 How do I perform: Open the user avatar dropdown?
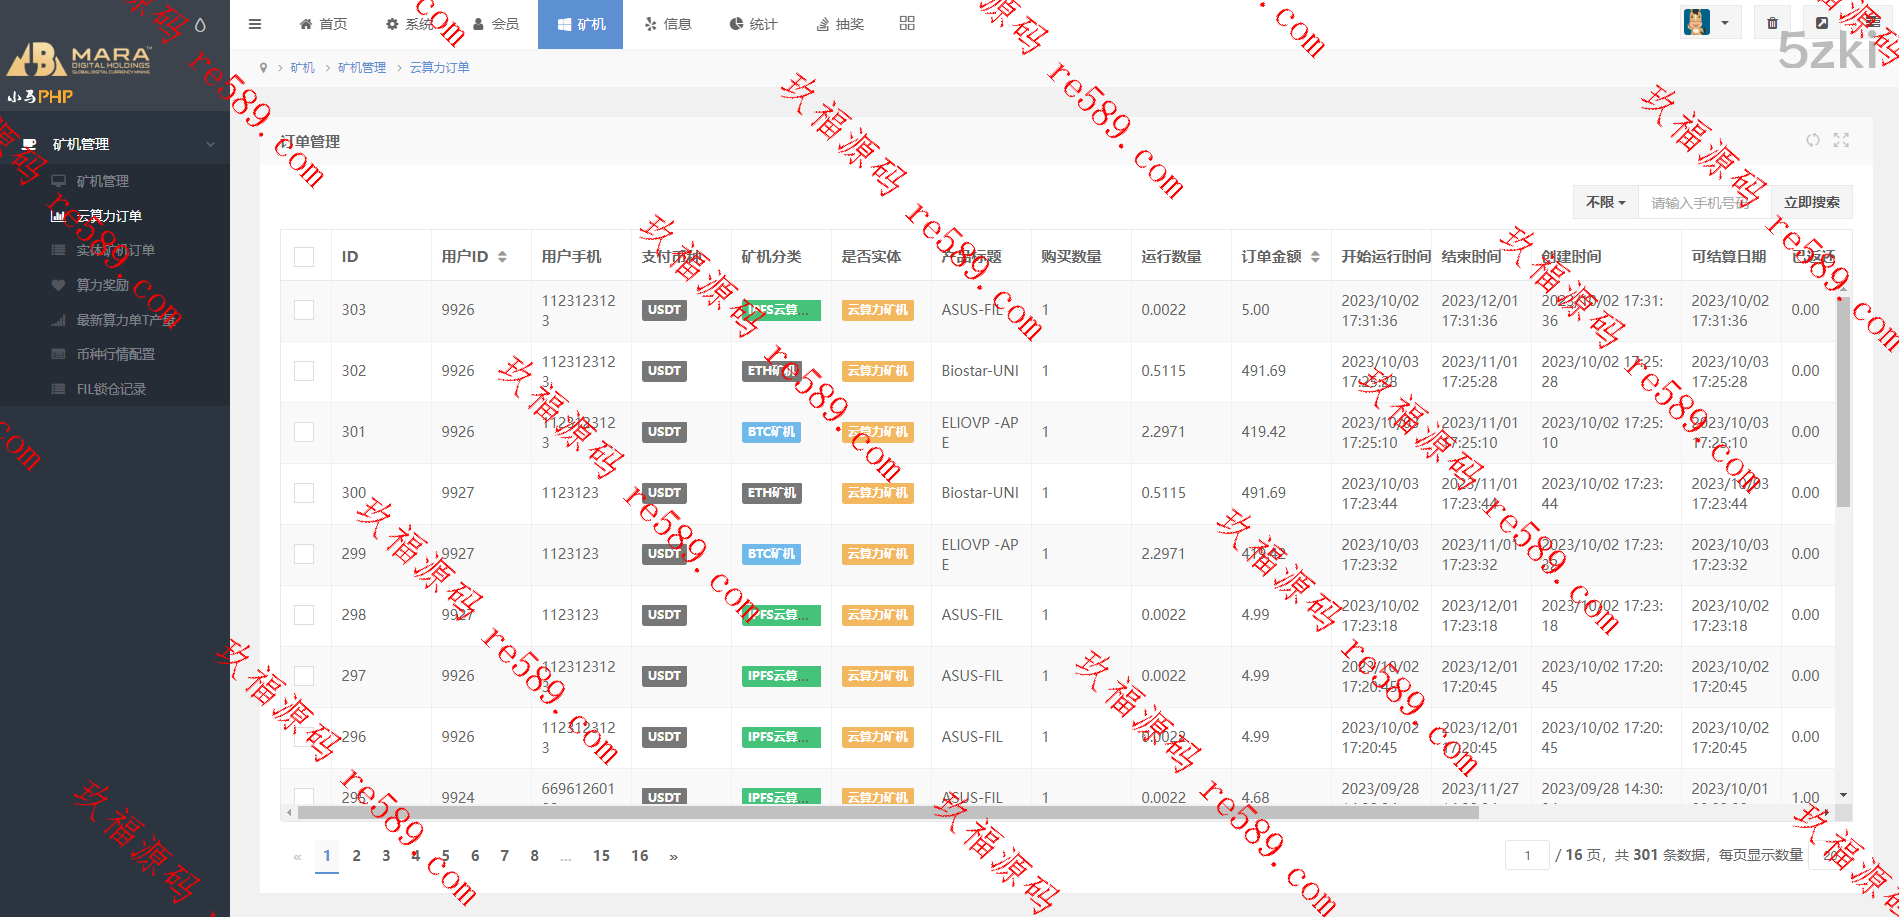(1708, 23)
